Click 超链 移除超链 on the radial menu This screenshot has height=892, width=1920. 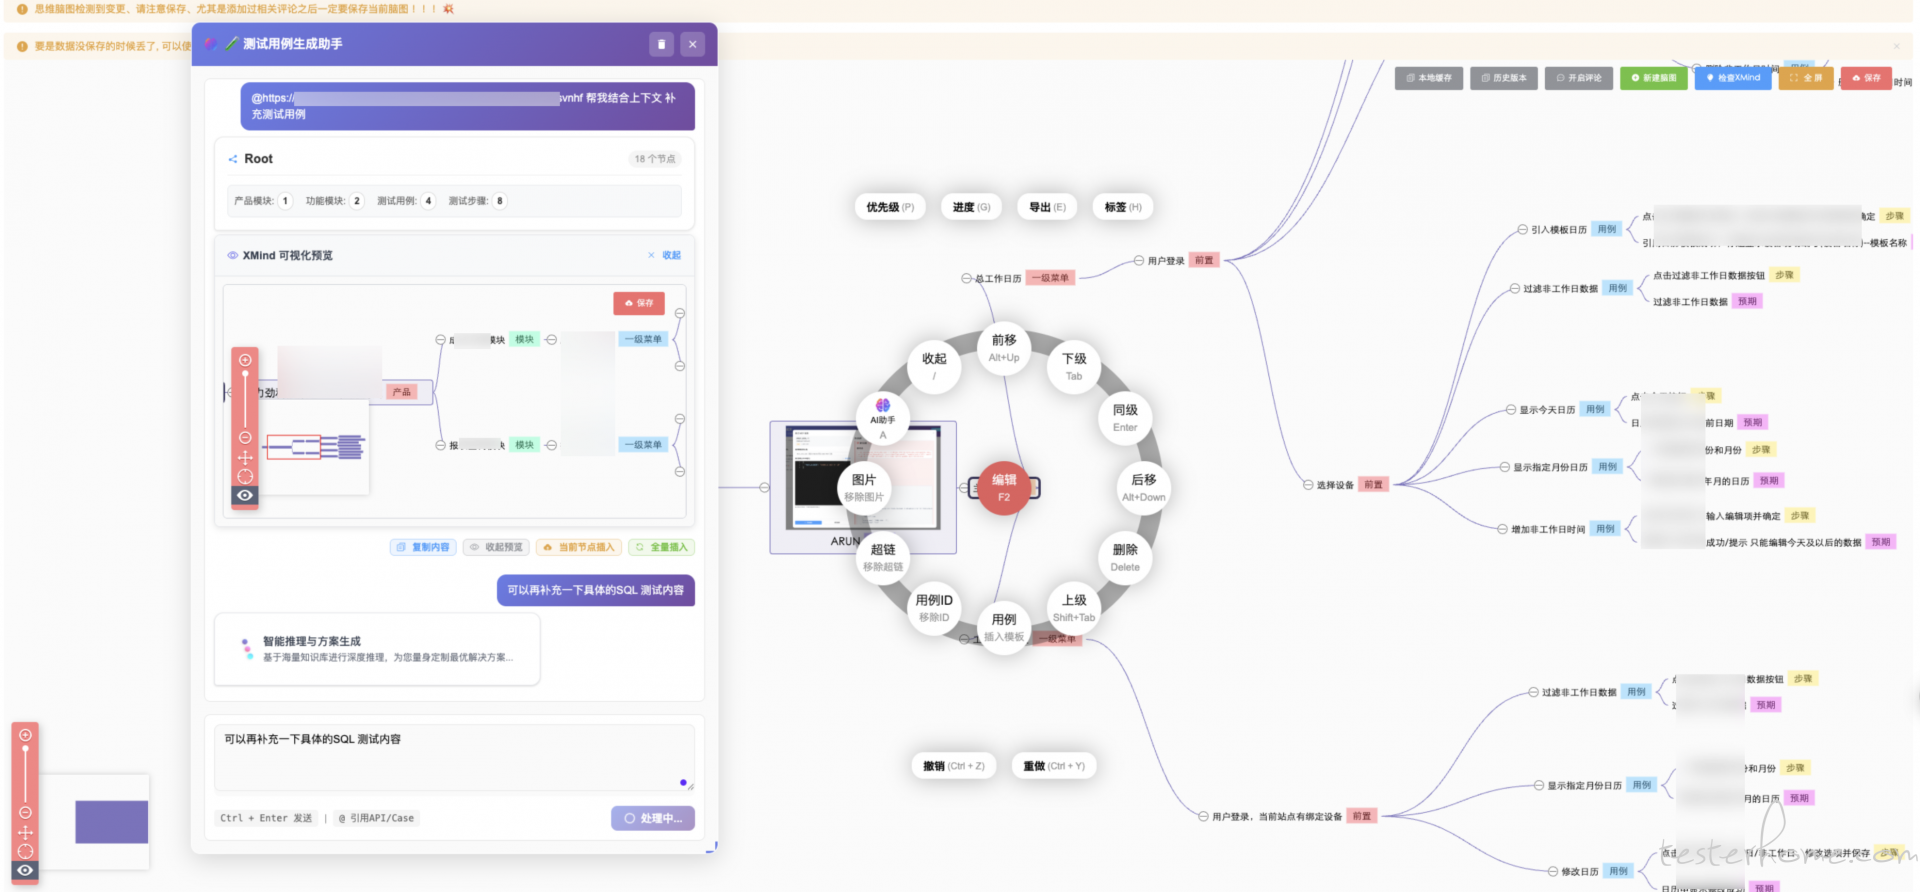883,558
